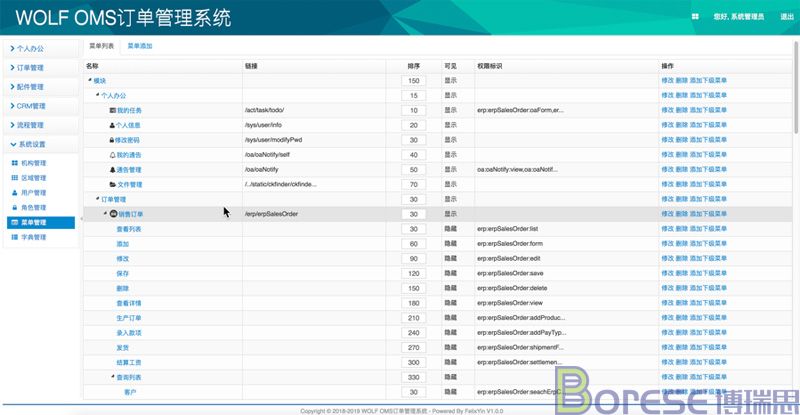
Task: Click 修改 in the 文件管理 row
Action: 667,184
